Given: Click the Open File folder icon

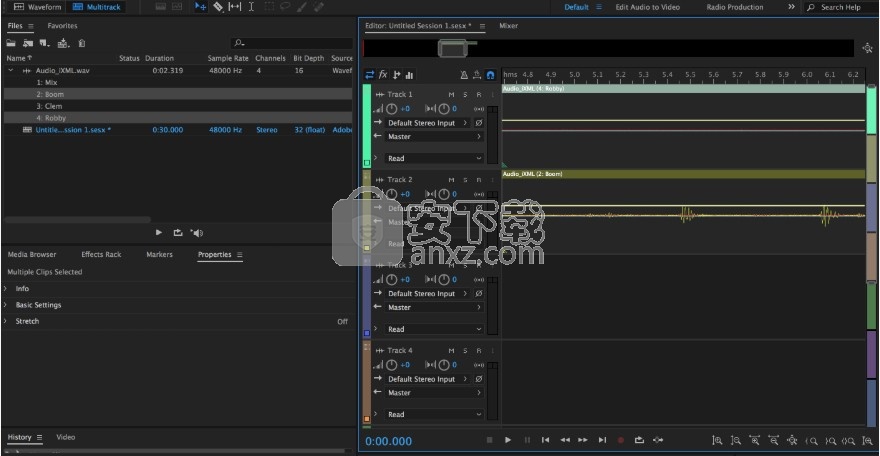Looking at the screenshot, I should click(x=11, y=43).
